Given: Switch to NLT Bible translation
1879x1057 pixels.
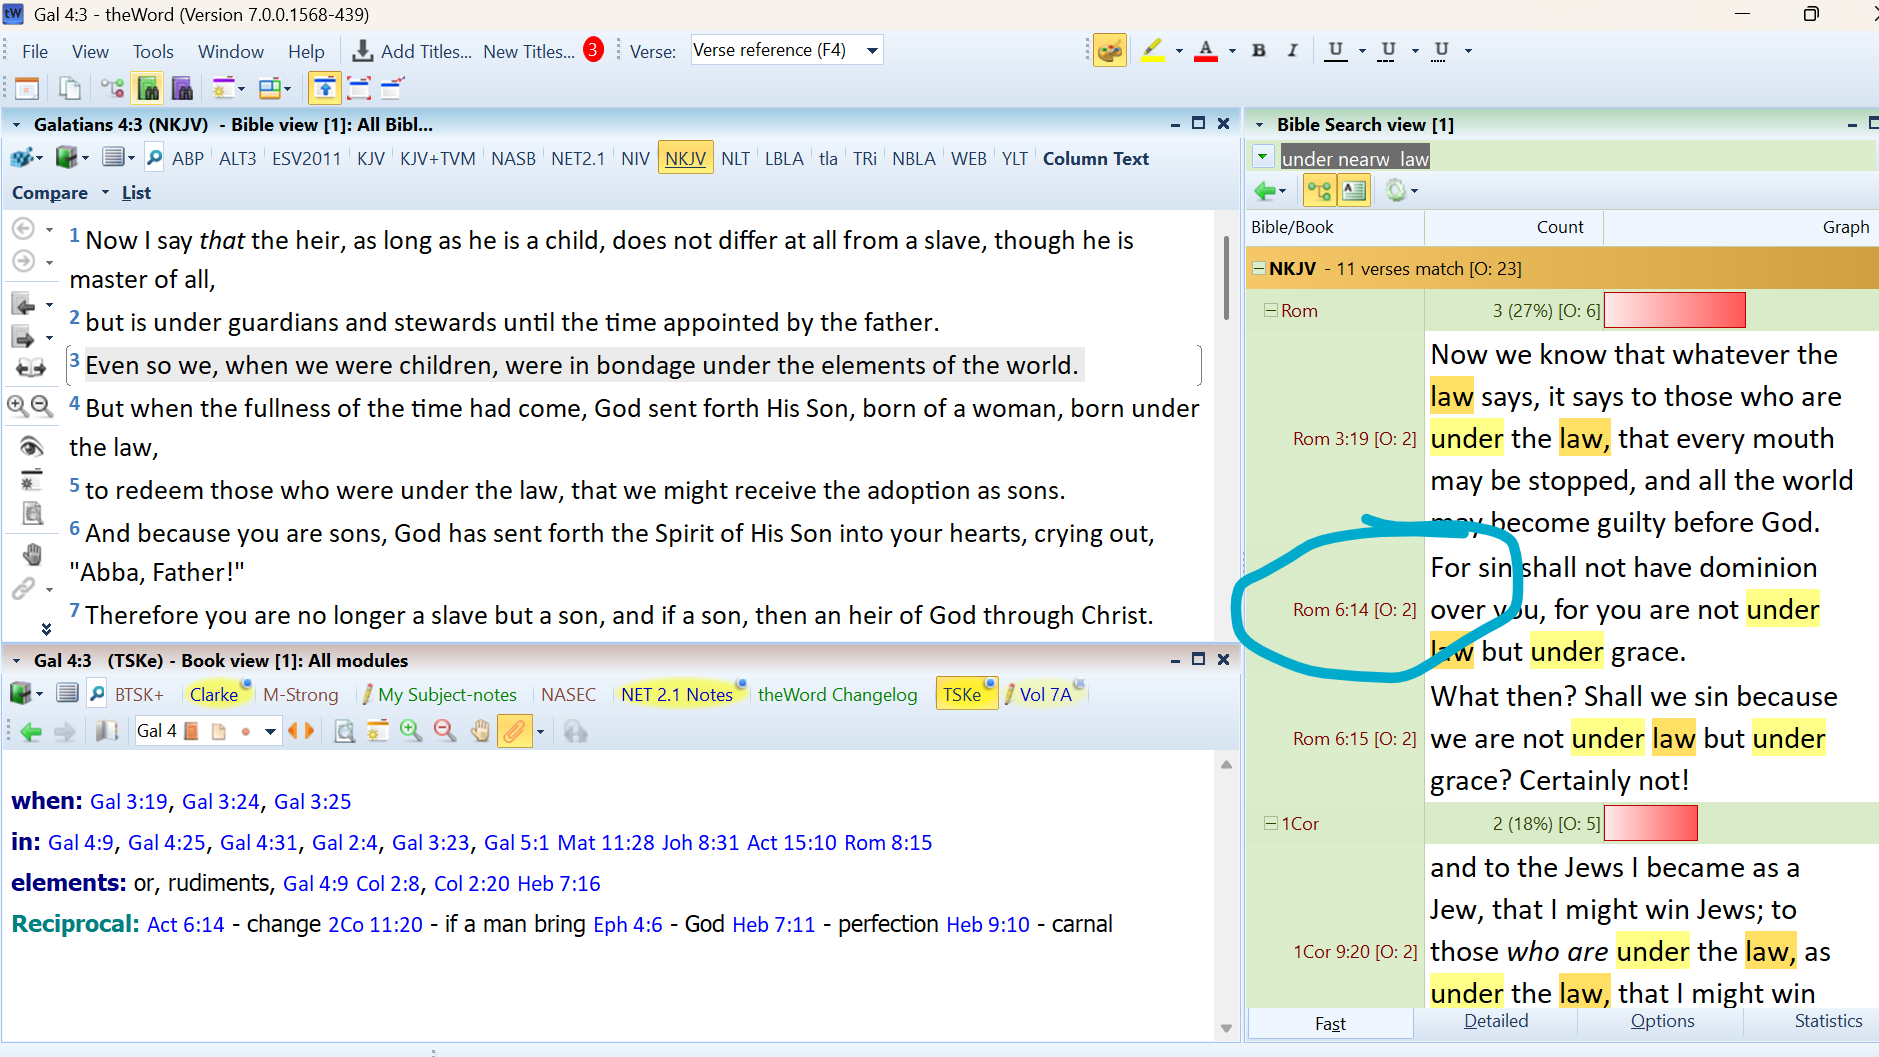Looking at the screenshot, I should coord(736,158).
